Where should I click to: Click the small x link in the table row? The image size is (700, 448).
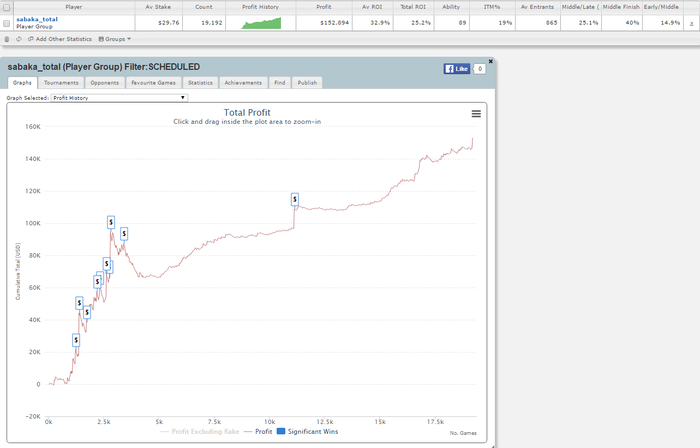[x=692, y=23]
